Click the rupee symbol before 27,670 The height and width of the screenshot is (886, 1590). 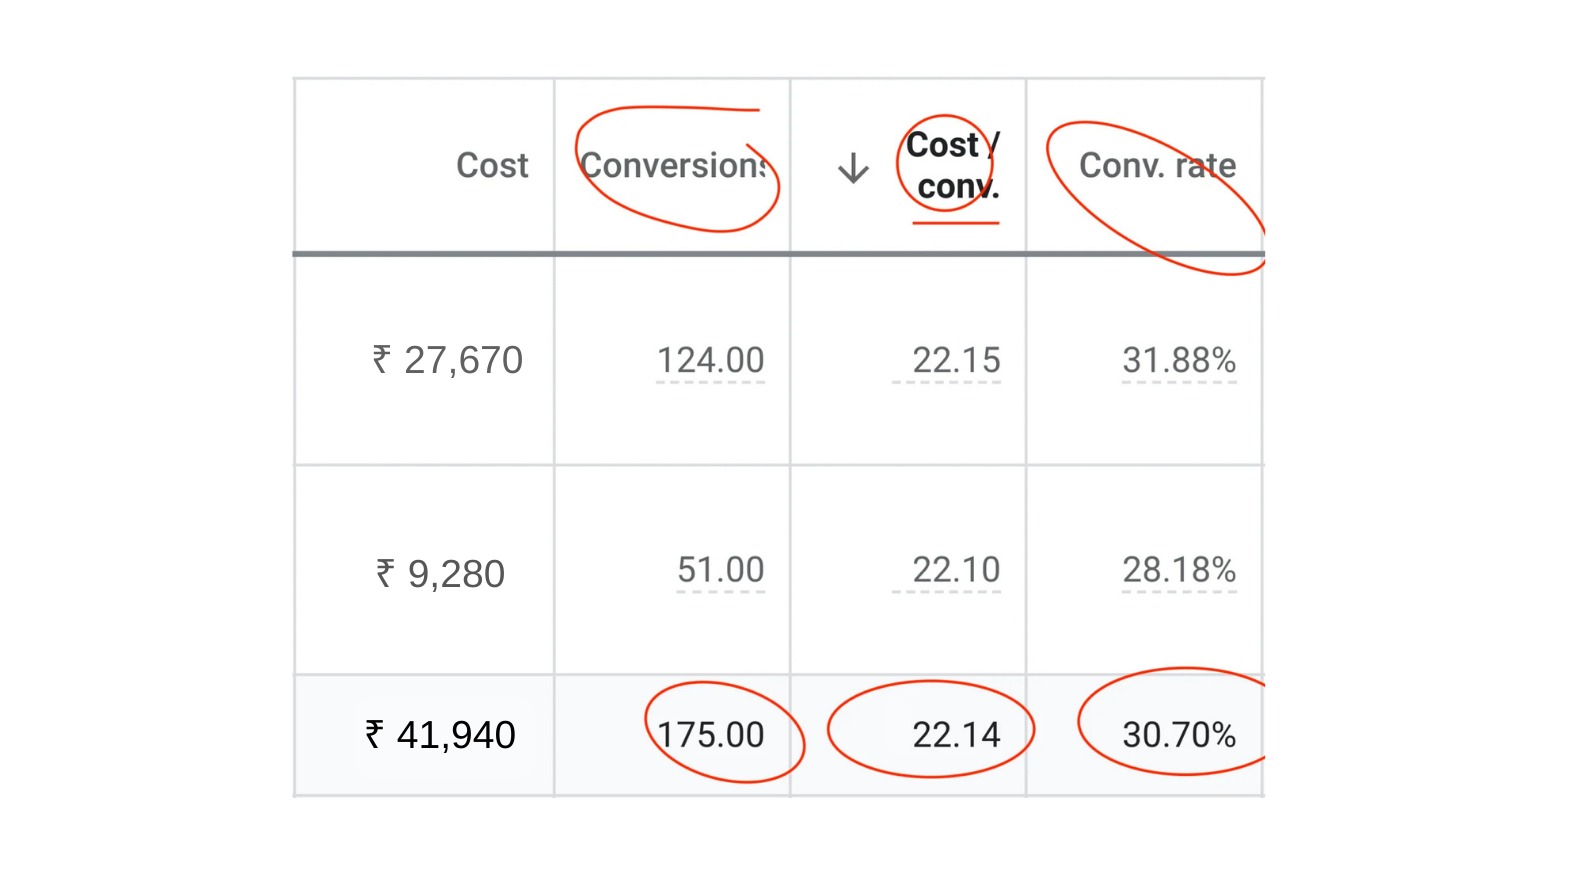tap(381, 359)
